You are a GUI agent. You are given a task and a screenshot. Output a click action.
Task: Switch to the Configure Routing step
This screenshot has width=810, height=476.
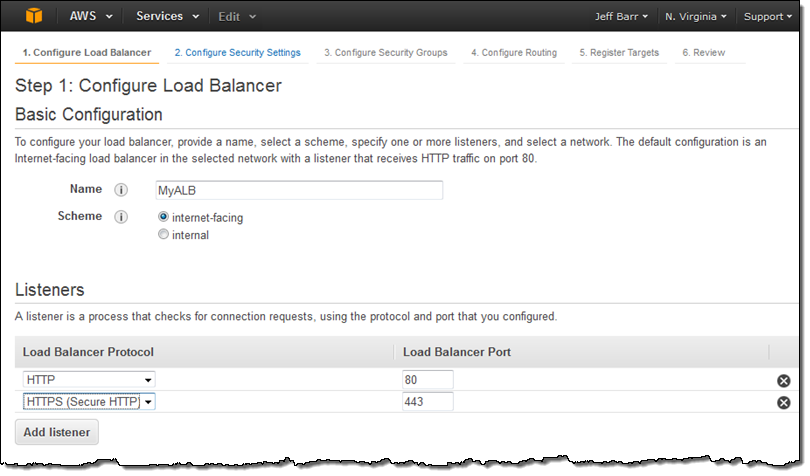(x=514, y=53)
